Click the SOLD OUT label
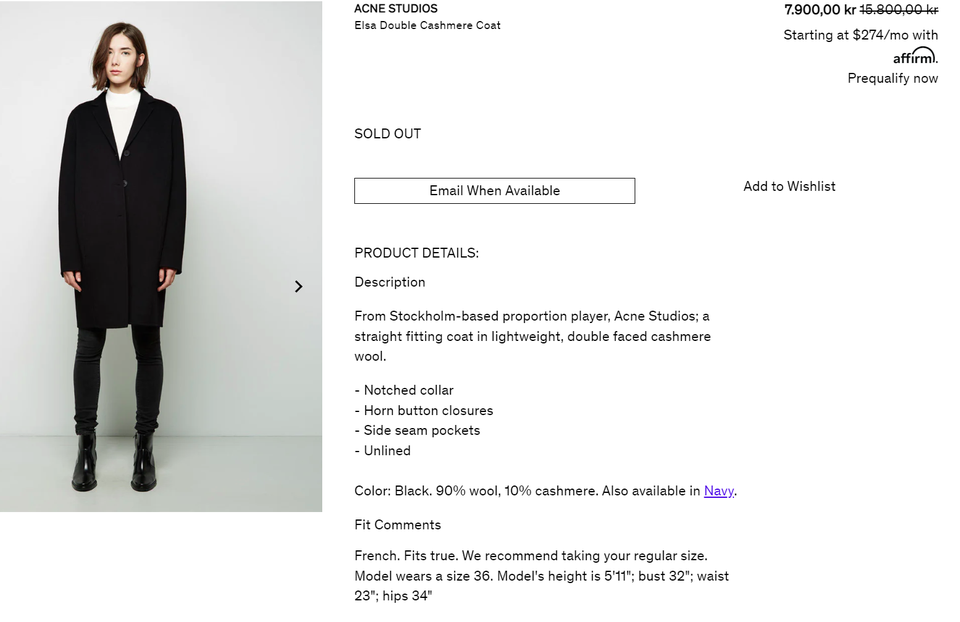This screenshot has width=960, height=622. click(387, 134)
